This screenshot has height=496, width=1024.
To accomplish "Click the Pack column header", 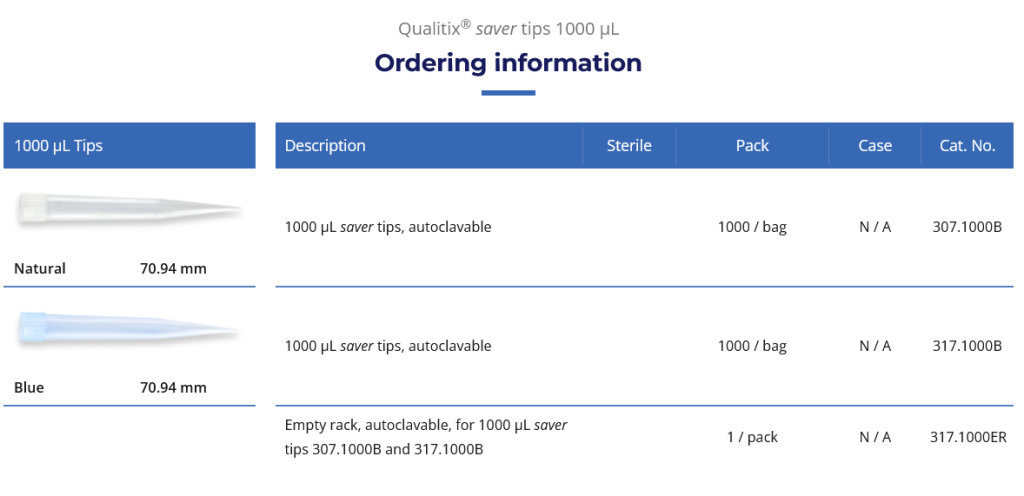I will pyautogui.click(x=752, y=146).
